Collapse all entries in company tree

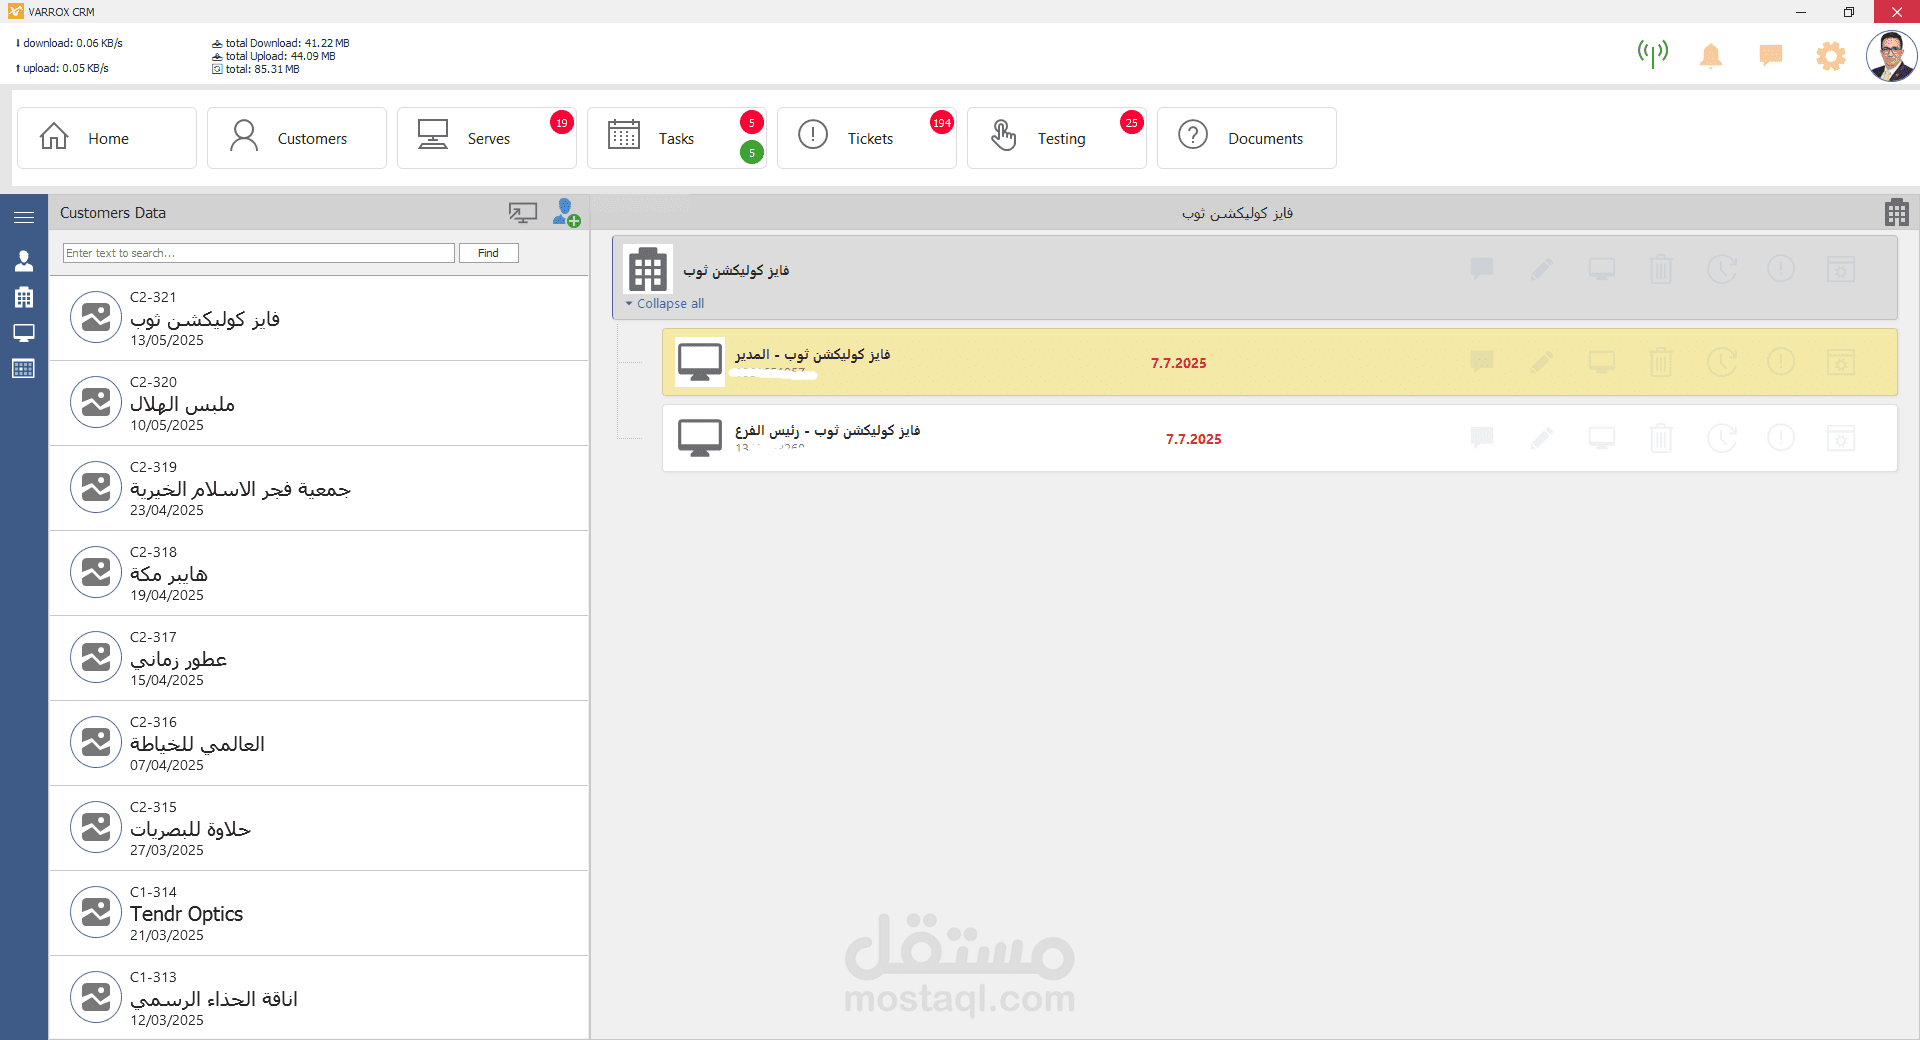(x=665, y=303)
